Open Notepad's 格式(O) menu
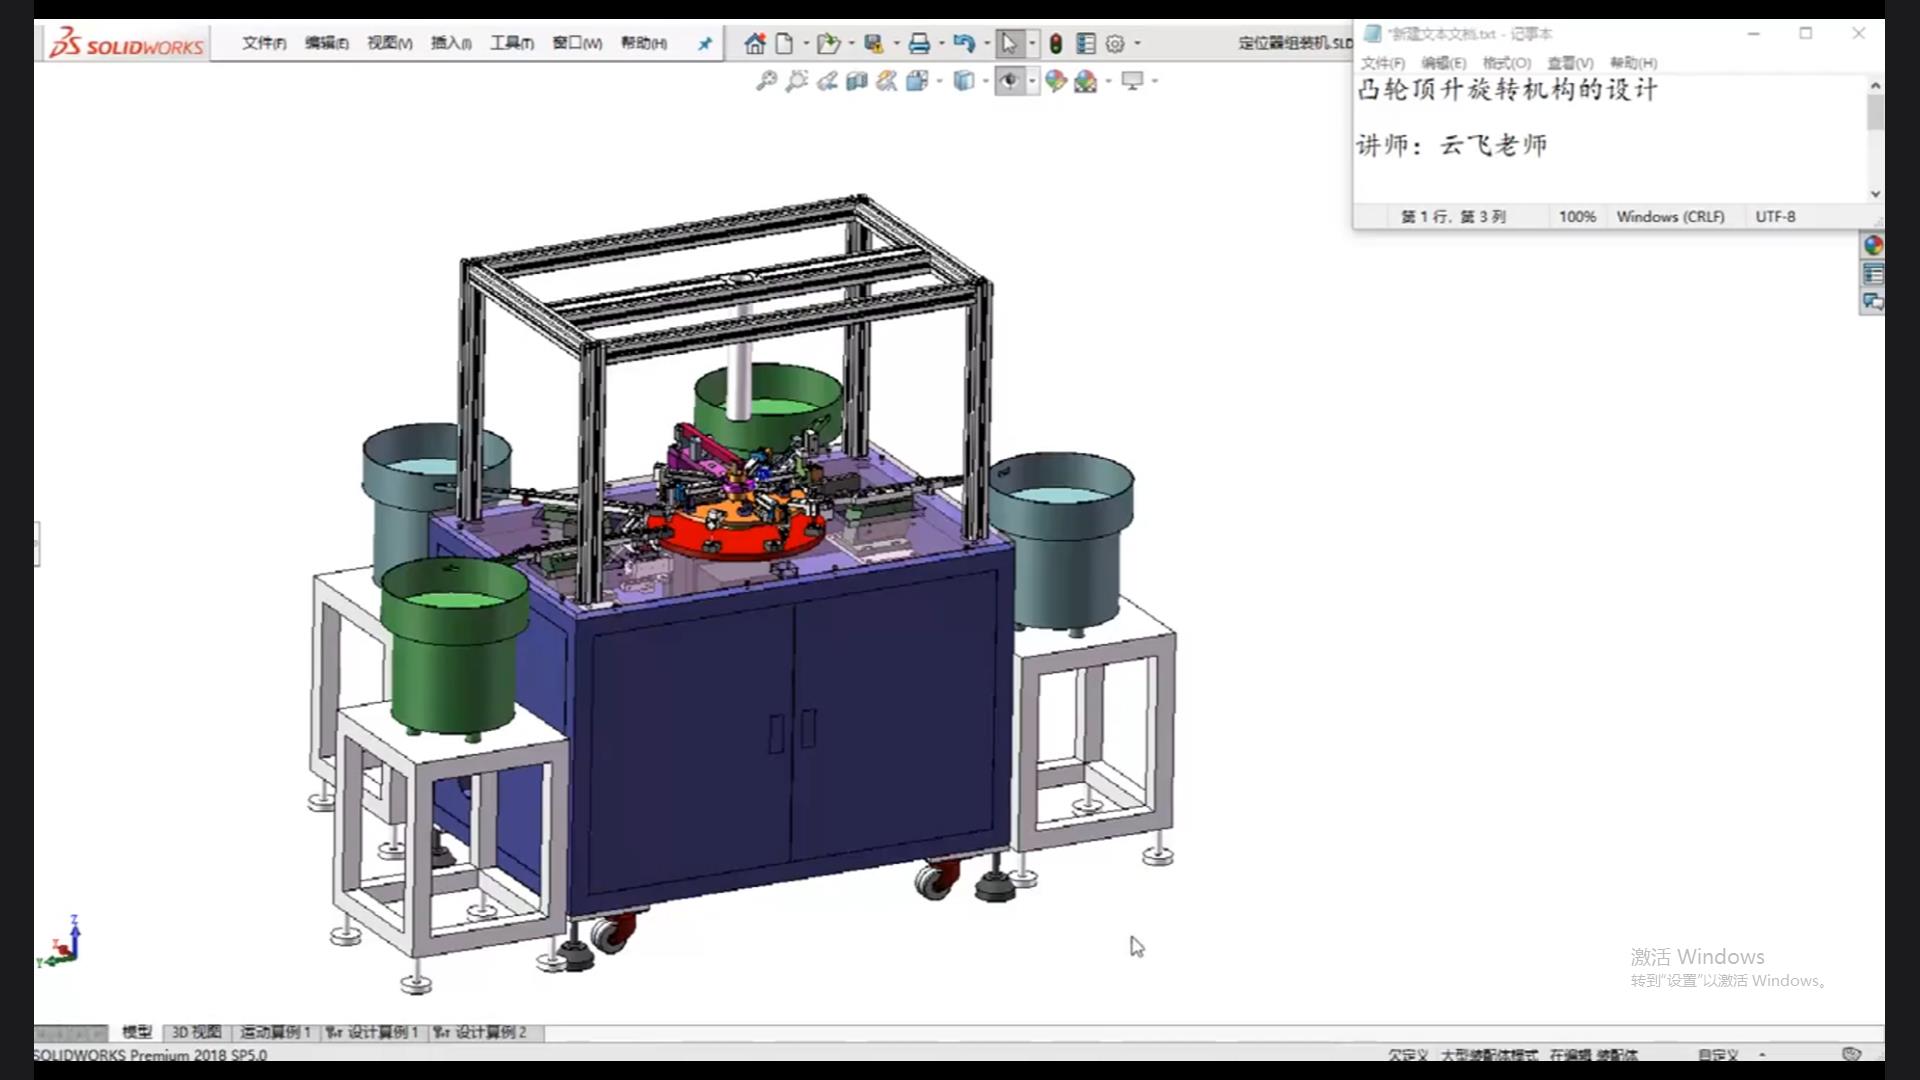Viewport: 1920px width, 1080px height. pyautogui.click(x=1506, y=63)
